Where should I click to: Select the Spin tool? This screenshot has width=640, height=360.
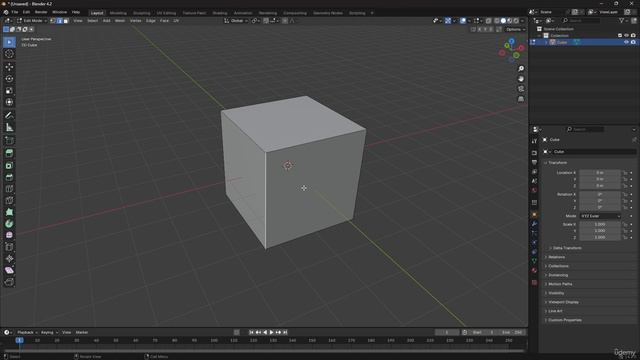point(9,224)
